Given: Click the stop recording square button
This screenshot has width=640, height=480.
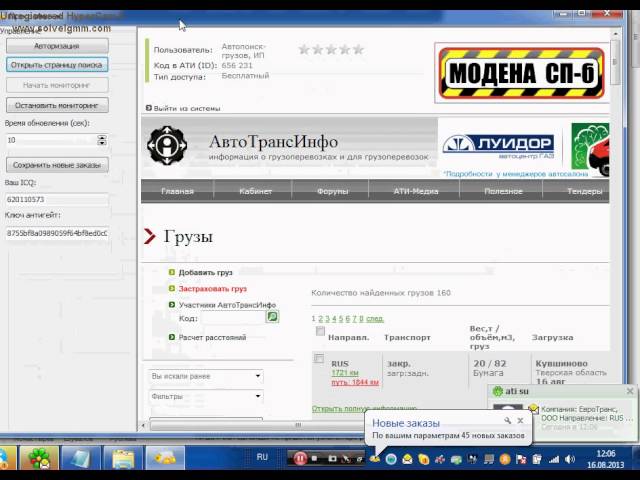Looking at the screenshot, I should [314, 459].
